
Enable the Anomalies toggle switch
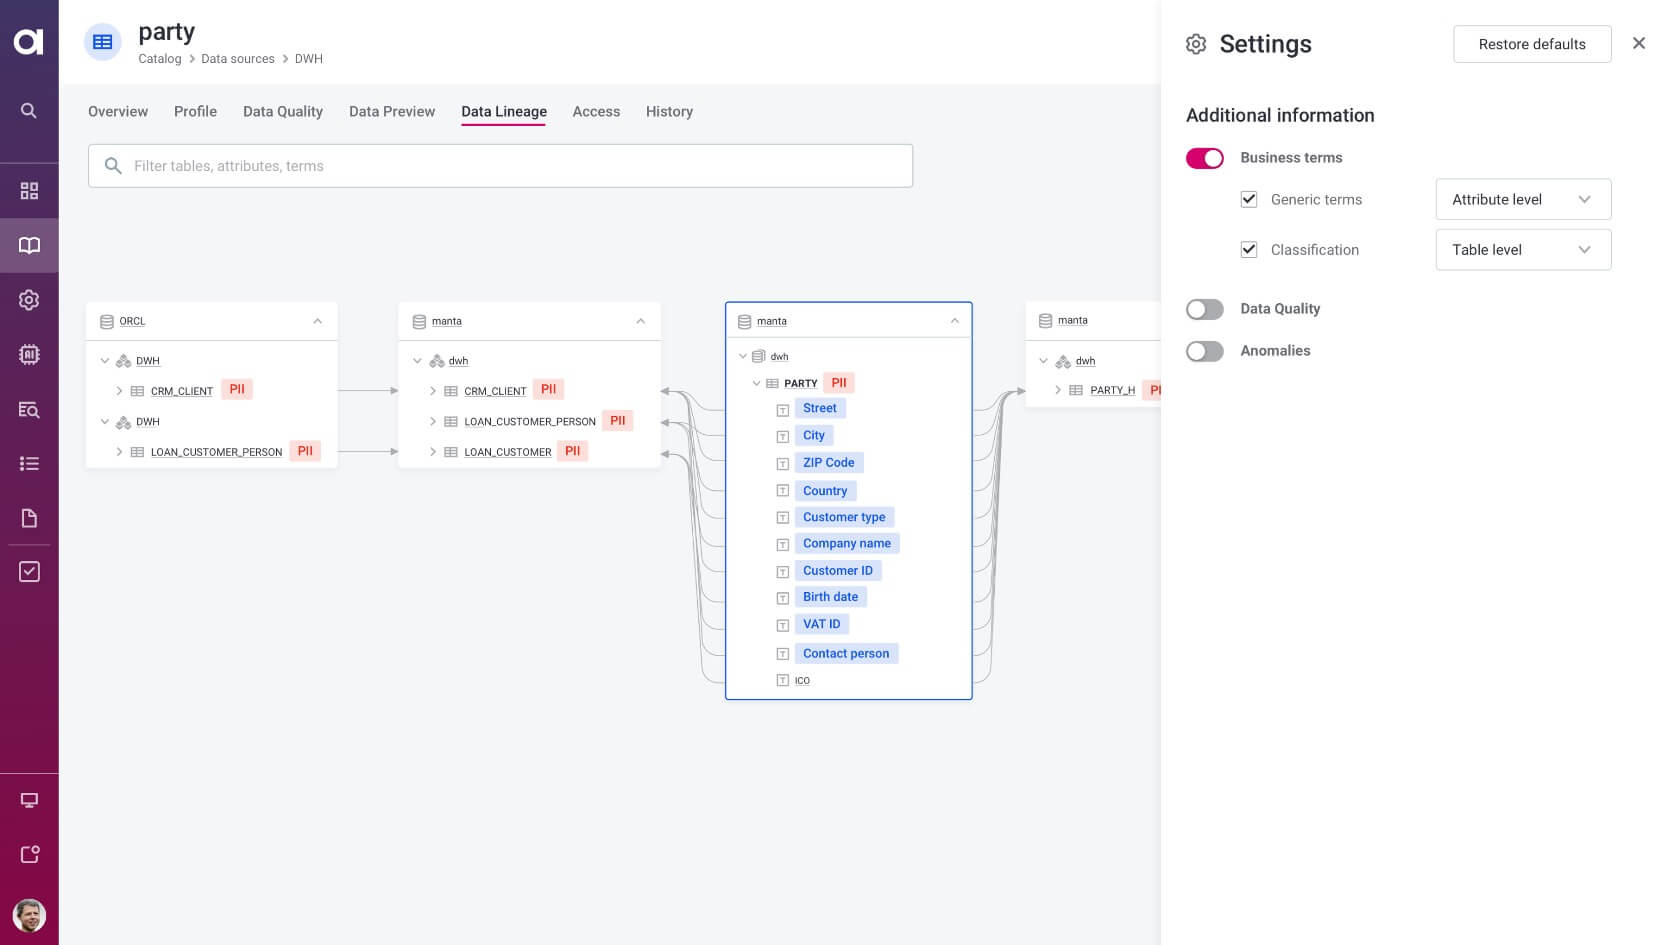tap(1204, 351)
